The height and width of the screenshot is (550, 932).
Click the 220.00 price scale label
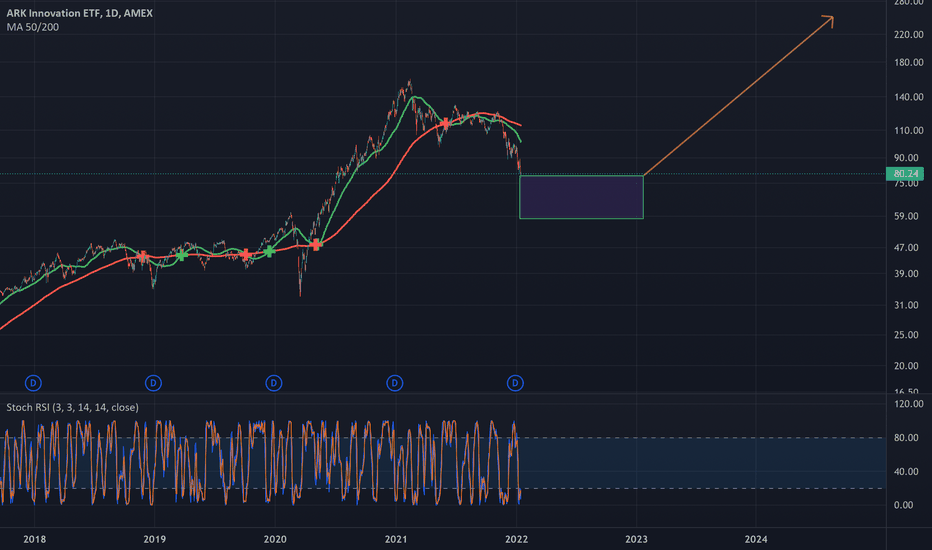[x=909, y=35]
